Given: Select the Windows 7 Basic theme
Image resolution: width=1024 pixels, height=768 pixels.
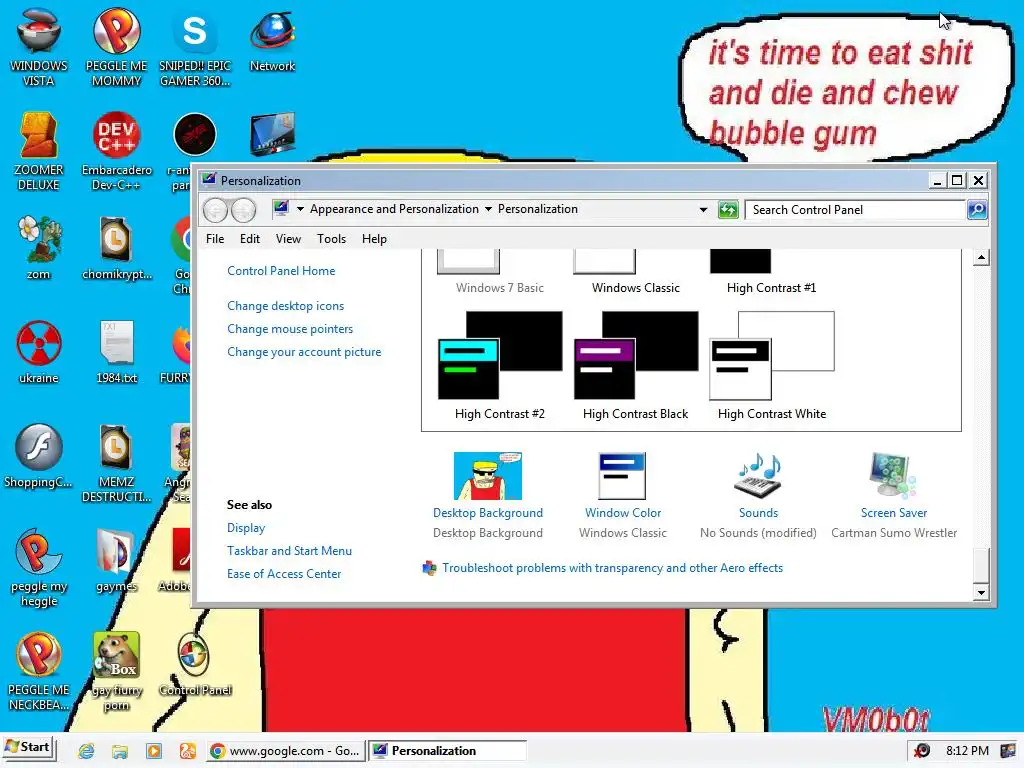Looking at the screenshot, I should point(500,272).
